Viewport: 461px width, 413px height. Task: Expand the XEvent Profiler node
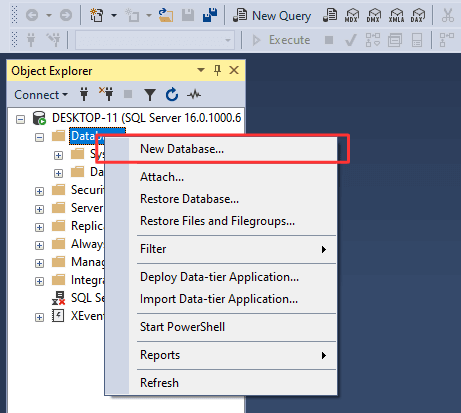[x=39, y=317]
